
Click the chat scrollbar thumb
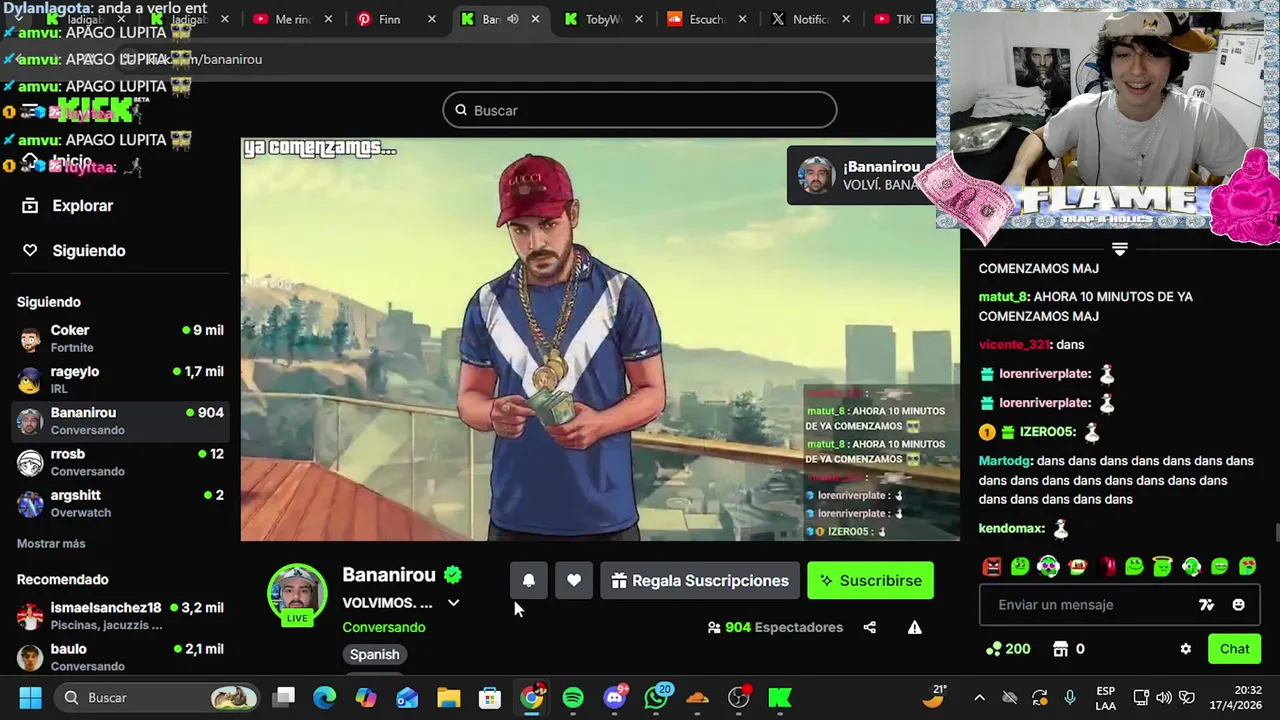[x=1276, y=531]
